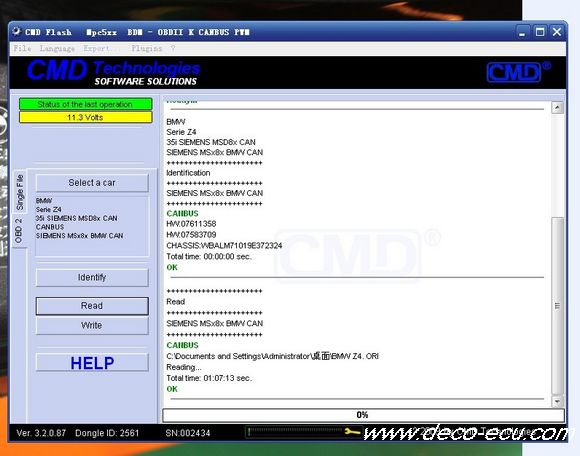Maximize the CMD Flash window
This screenshot has width=580, height=456.
point(540,32)
